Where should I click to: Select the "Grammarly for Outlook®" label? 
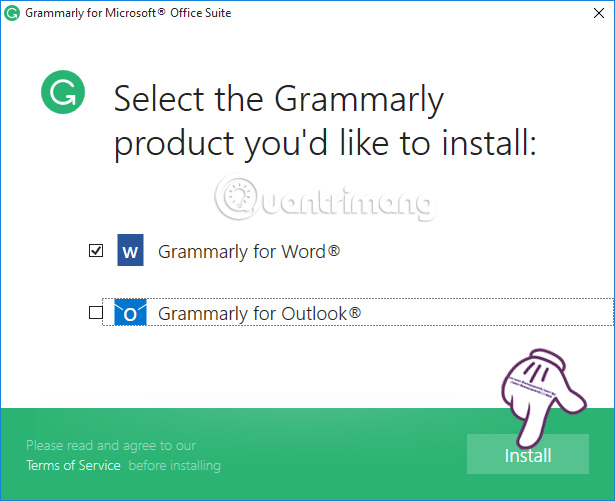coord(259,313)
